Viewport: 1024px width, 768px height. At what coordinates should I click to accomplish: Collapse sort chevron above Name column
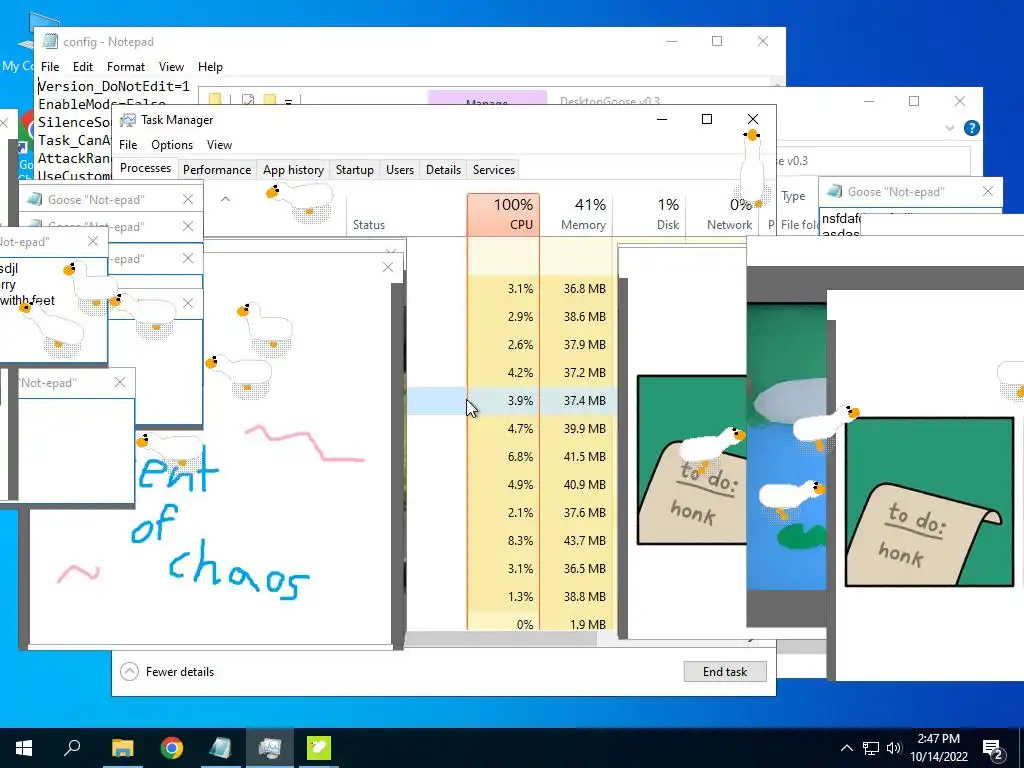(x=225, y=199)
